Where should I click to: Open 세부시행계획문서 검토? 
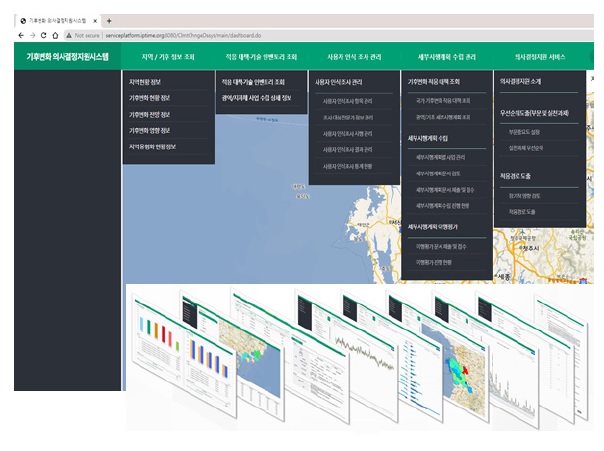tap(438, 174)
